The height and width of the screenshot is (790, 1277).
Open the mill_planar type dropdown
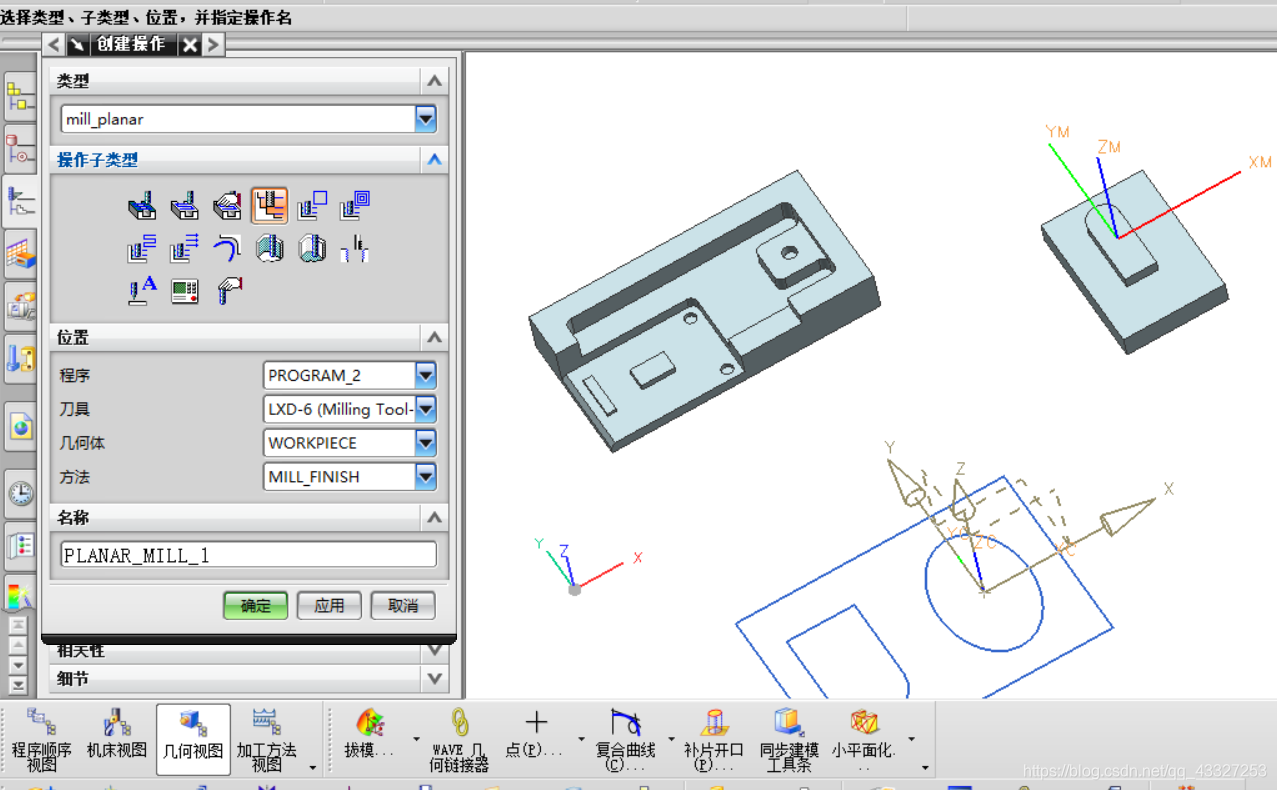point(426,119)
